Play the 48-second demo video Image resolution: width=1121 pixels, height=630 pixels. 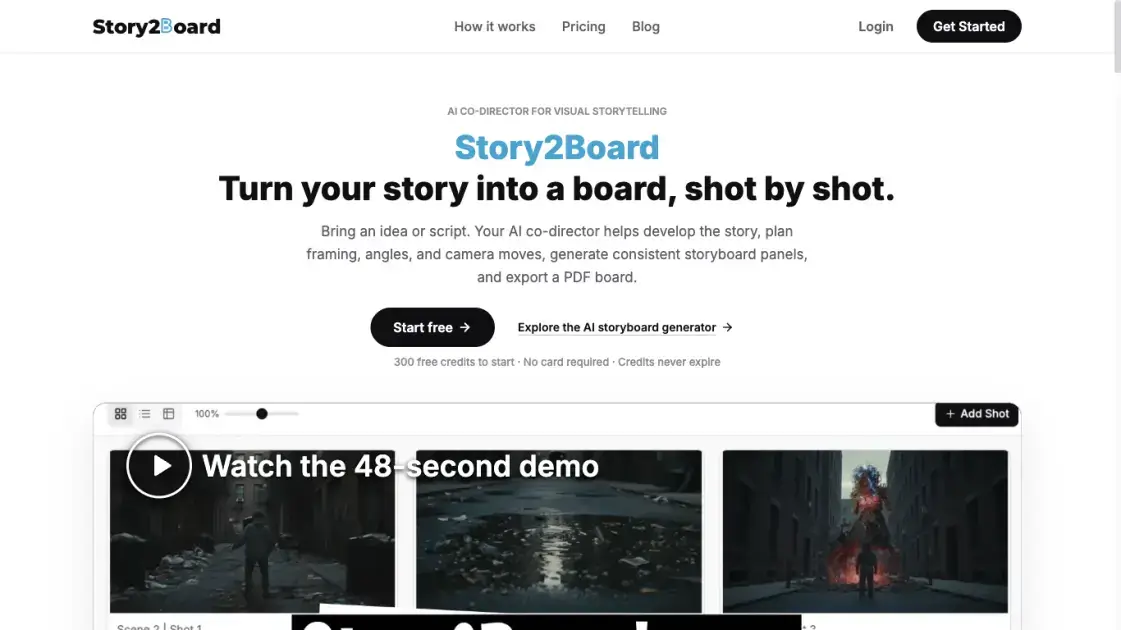[159, 466]
